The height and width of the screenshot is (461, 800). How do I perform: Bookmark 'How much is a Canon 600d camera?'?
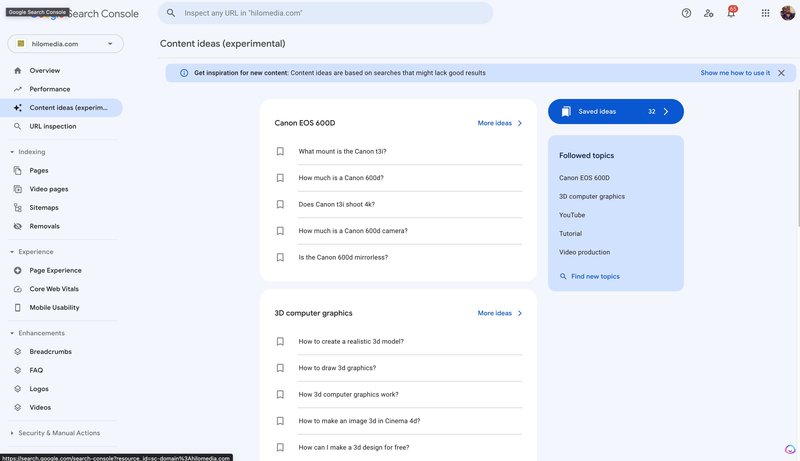point(280,231)
